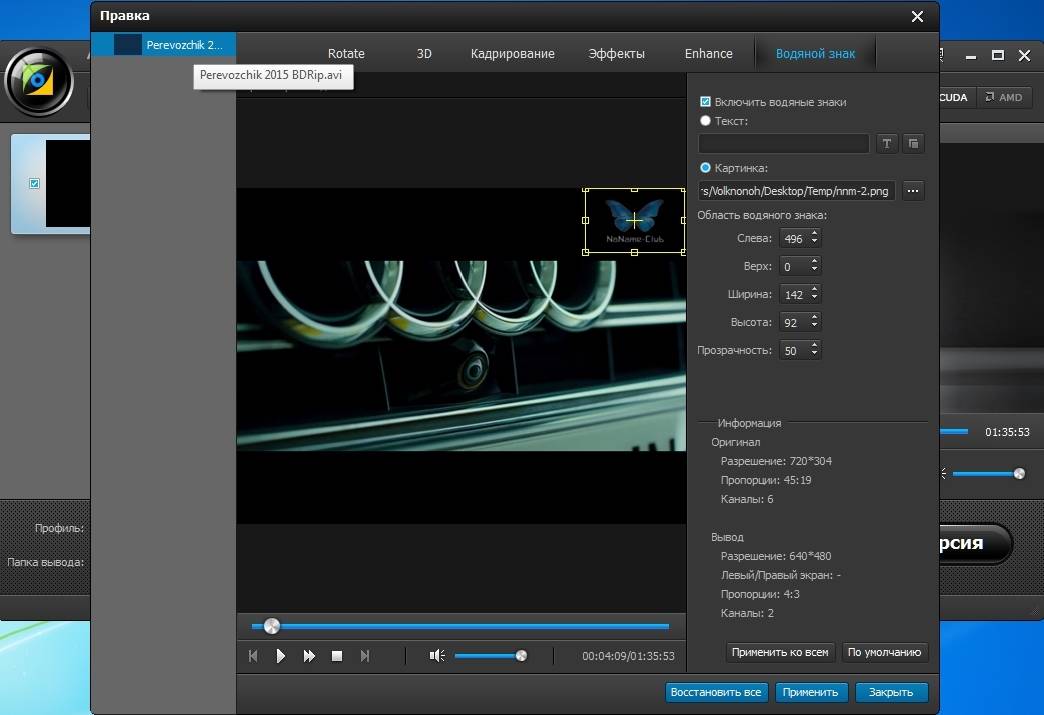The height and width of the screenshot is (715, 1044).
Task: Switch to the 3D tab
Action: click(x=424, y=53)
